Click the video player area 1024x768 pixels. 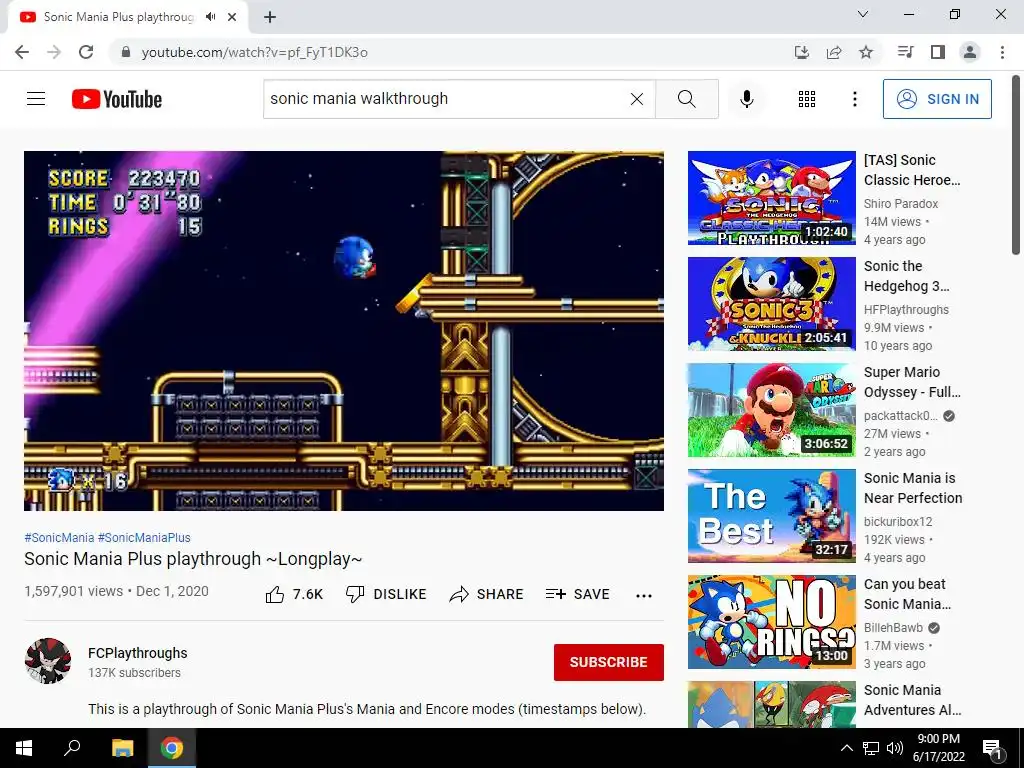tap(344, 331)
